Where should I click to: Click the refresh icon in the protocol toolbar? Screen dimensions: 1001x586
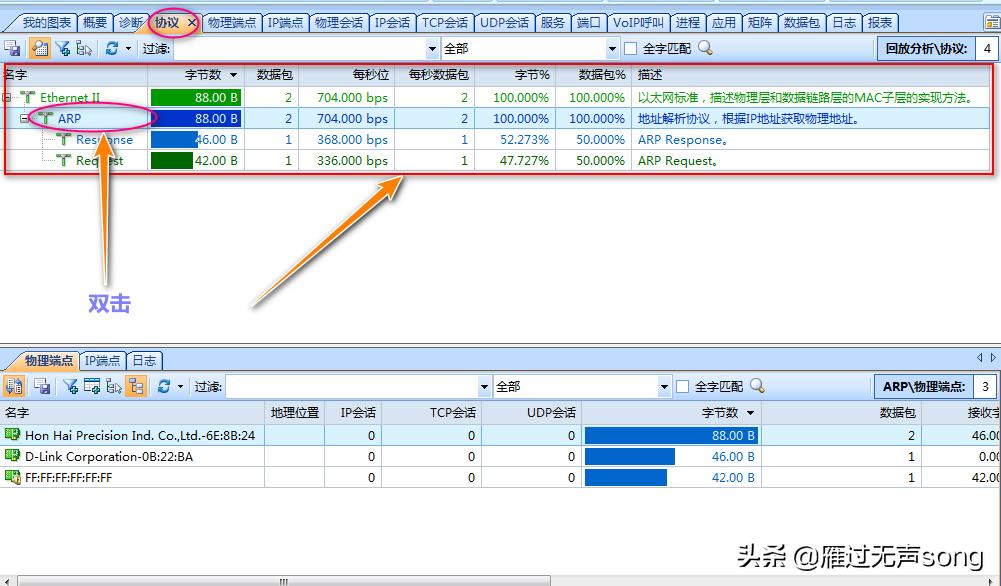click(x=112, y=48)
